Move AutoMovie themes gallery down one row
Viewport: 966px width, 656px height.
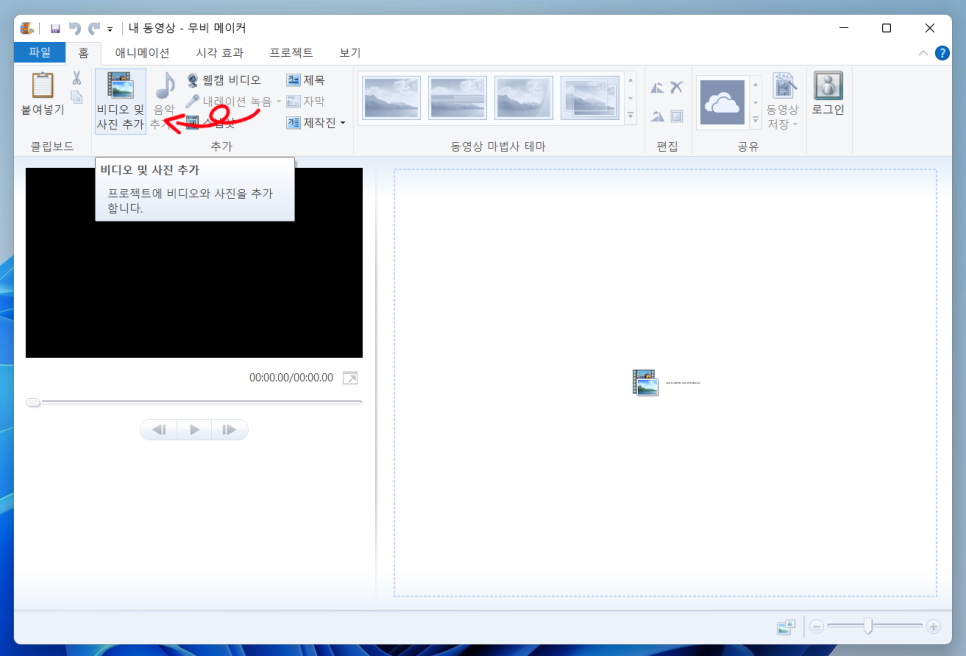click(x=630, y=98)
